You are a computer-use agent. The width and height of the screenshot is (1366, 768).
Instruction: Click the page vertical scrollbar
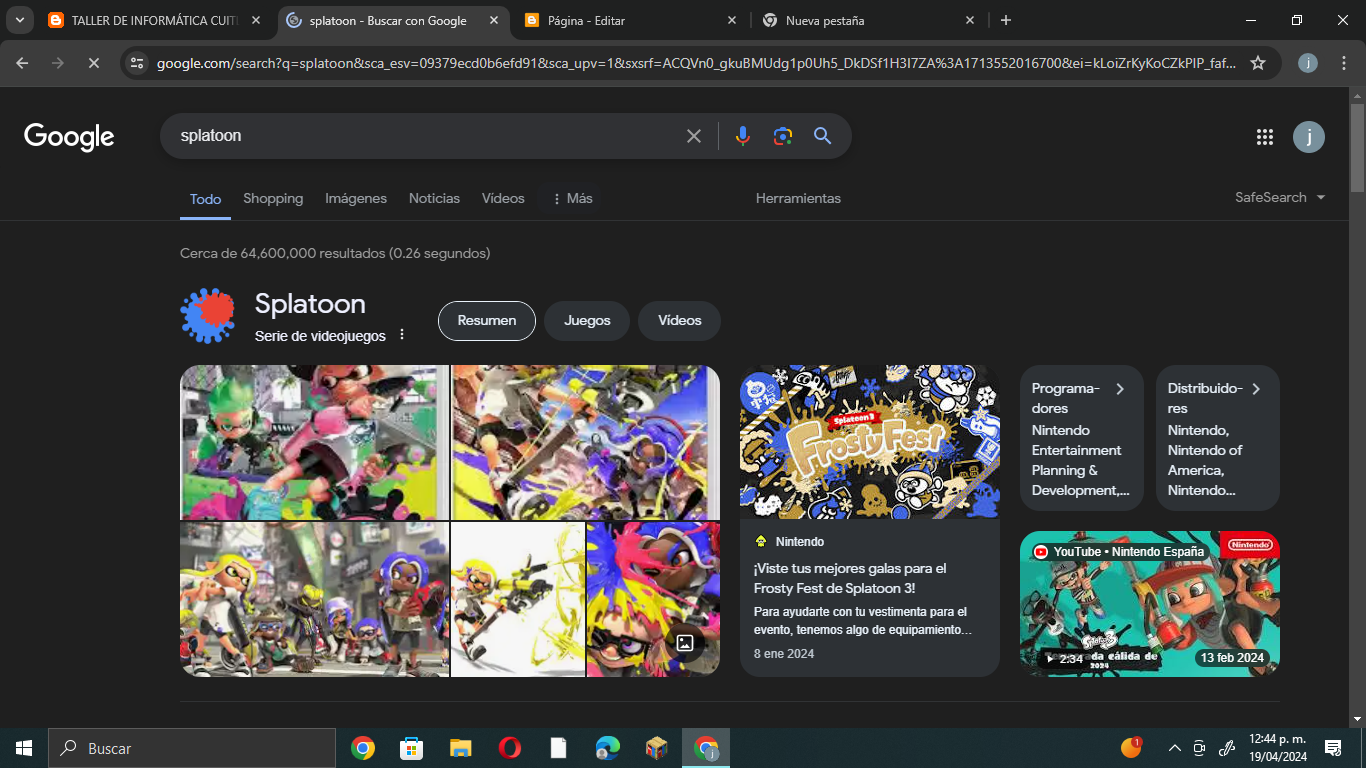coord(1357,150)
